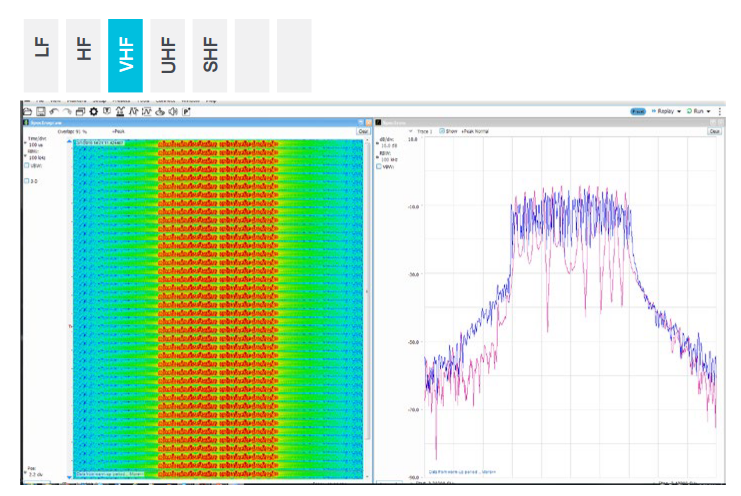Screen dimensions: 741x496
Task: Enable the 3-D checkbox in Spectrogram panel
Action: click(27, 181)
